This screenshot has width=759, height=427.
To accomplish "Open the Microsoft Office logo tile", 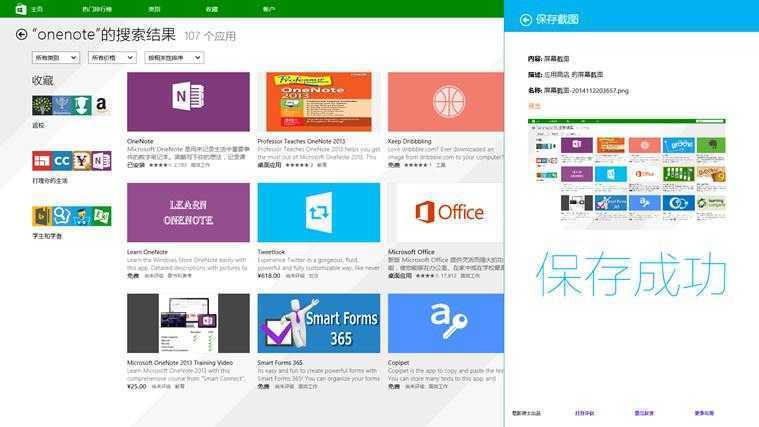I will click(446, 213).
